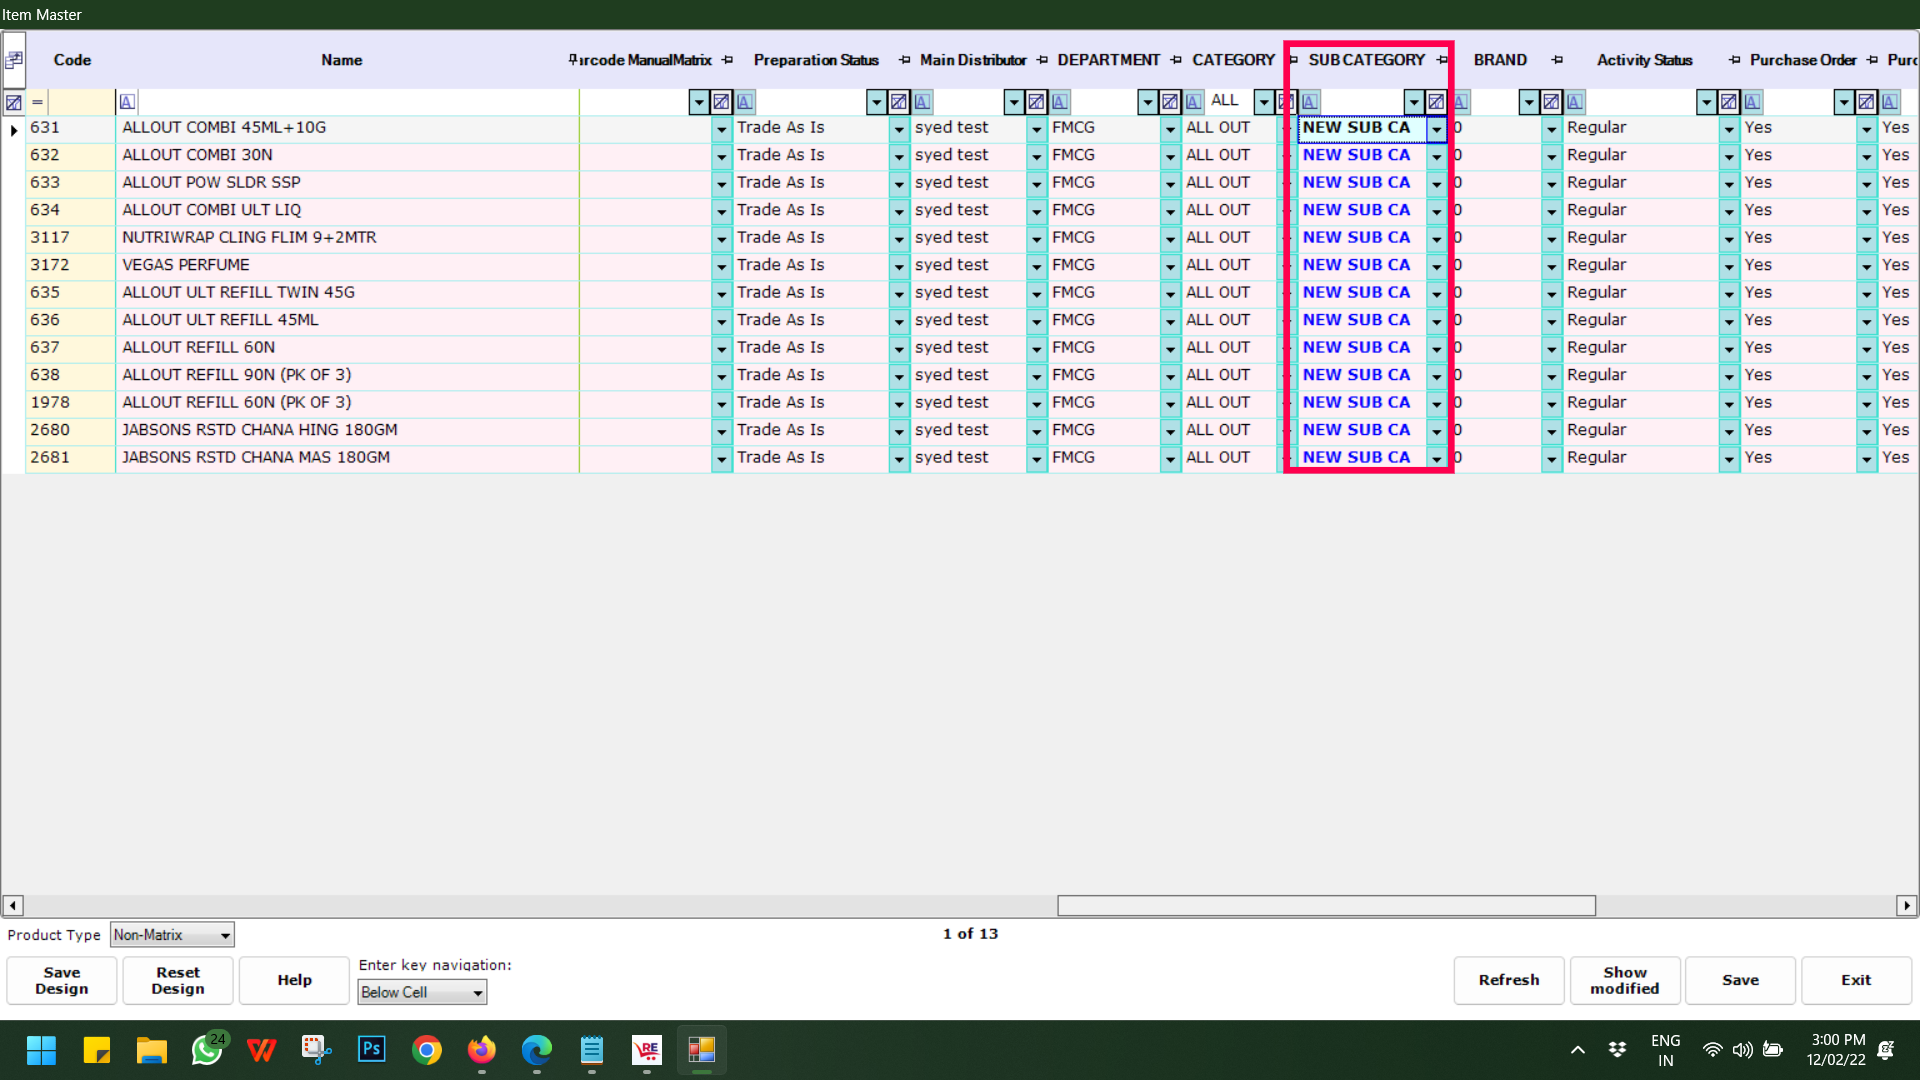Expand the Below Cell navigation dropdown
The width and height of the screenshot is (1920, 1080).
(x=478, y=993)
